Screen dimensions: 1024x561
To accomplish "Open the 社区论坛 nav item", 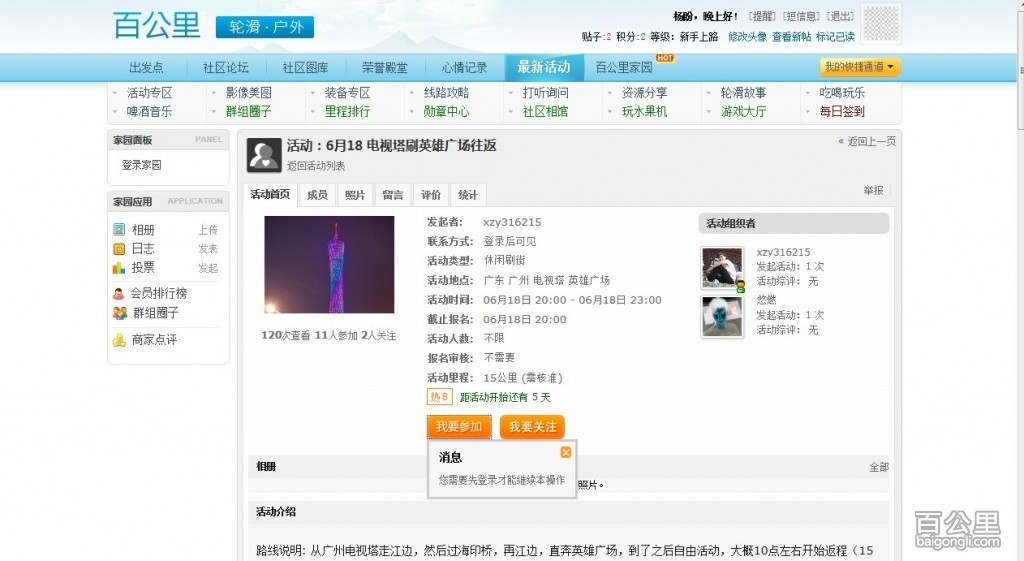I will coord(226,67).
